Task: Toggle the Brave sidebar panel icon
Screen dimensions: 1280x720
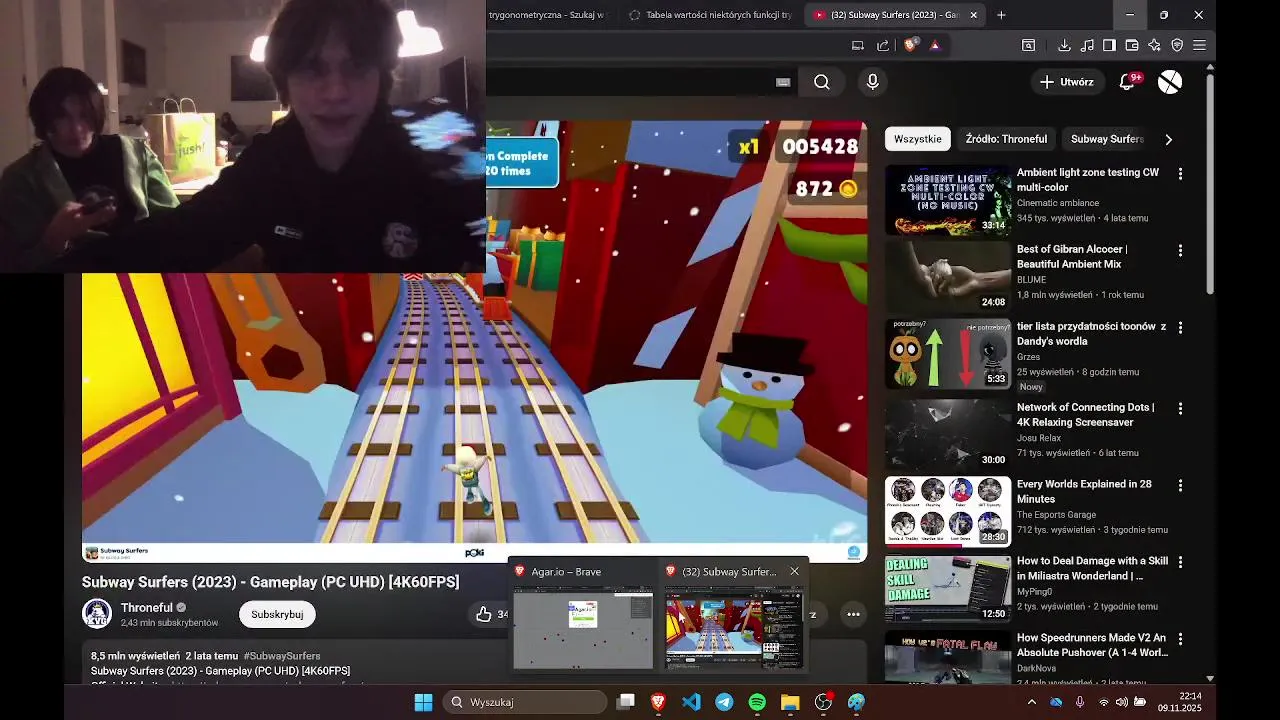Action: pos(1109,45)
